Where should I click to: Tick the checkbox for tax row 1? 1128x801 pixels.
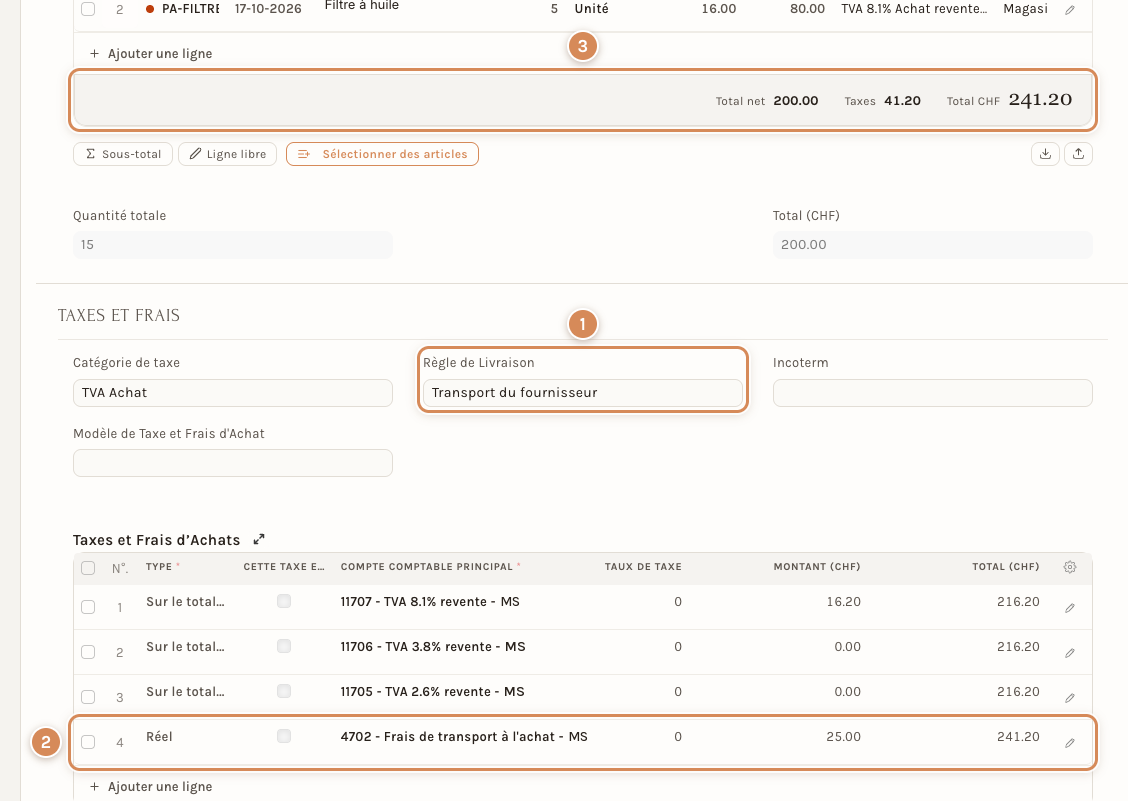(88, 607)
